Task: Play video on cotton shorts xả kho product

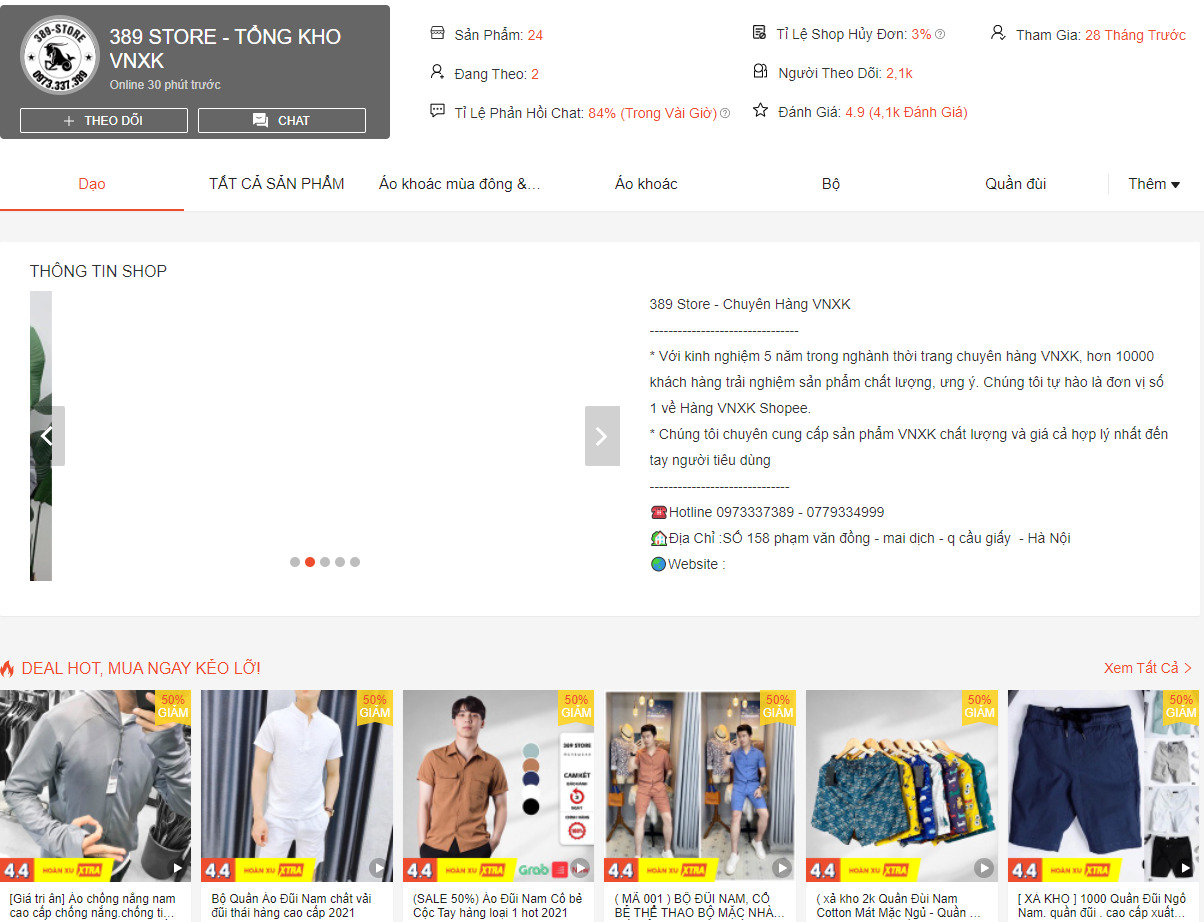Action: pos(984,868)
